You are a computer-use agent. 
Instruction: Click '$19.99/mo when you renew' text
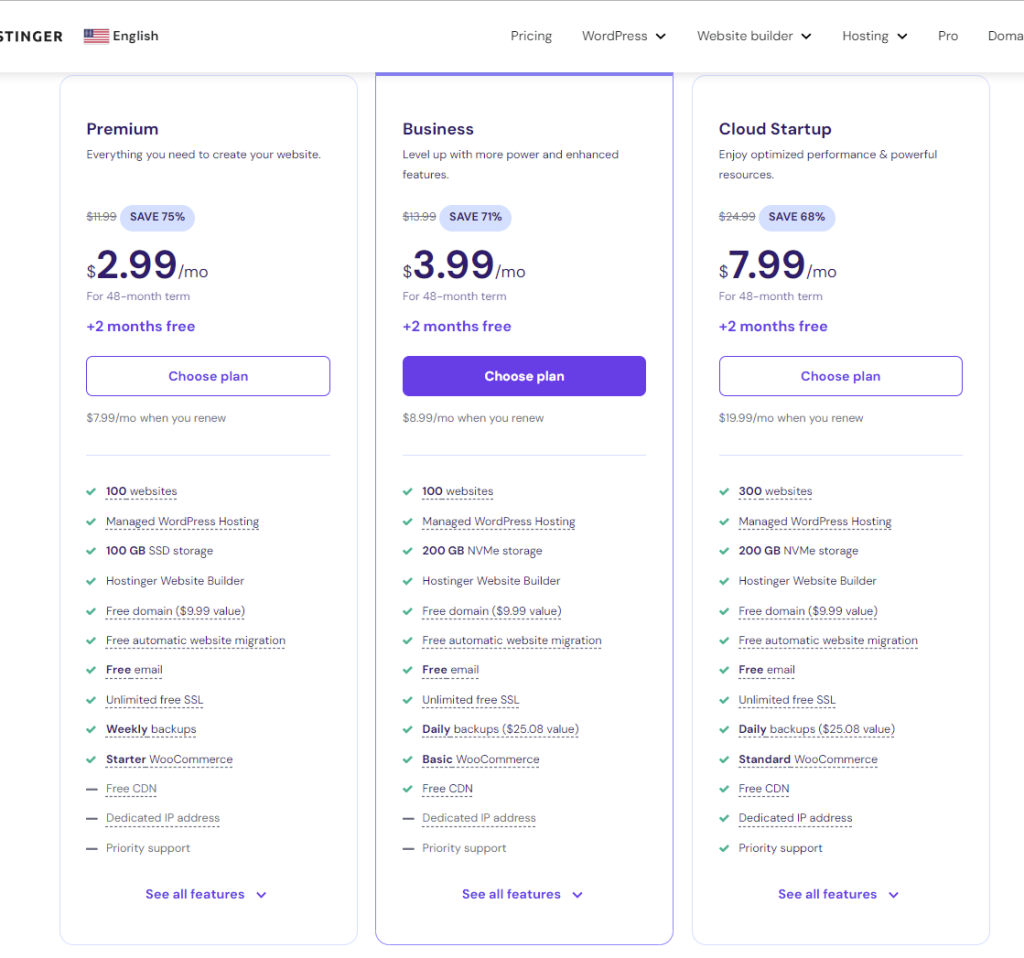pyautogui.click(x=791, y=418)
